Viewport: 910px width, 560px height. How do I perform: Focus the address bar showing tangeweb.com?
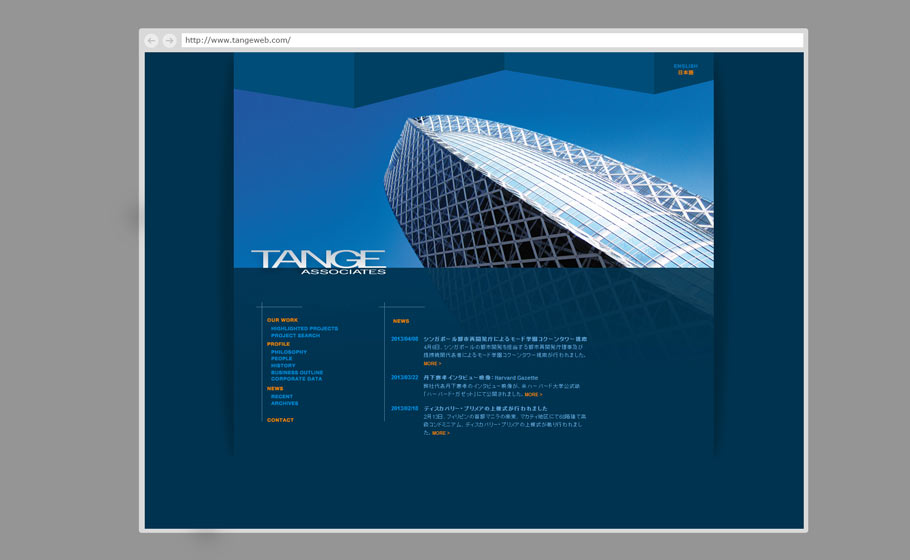[x=492, y=40]
